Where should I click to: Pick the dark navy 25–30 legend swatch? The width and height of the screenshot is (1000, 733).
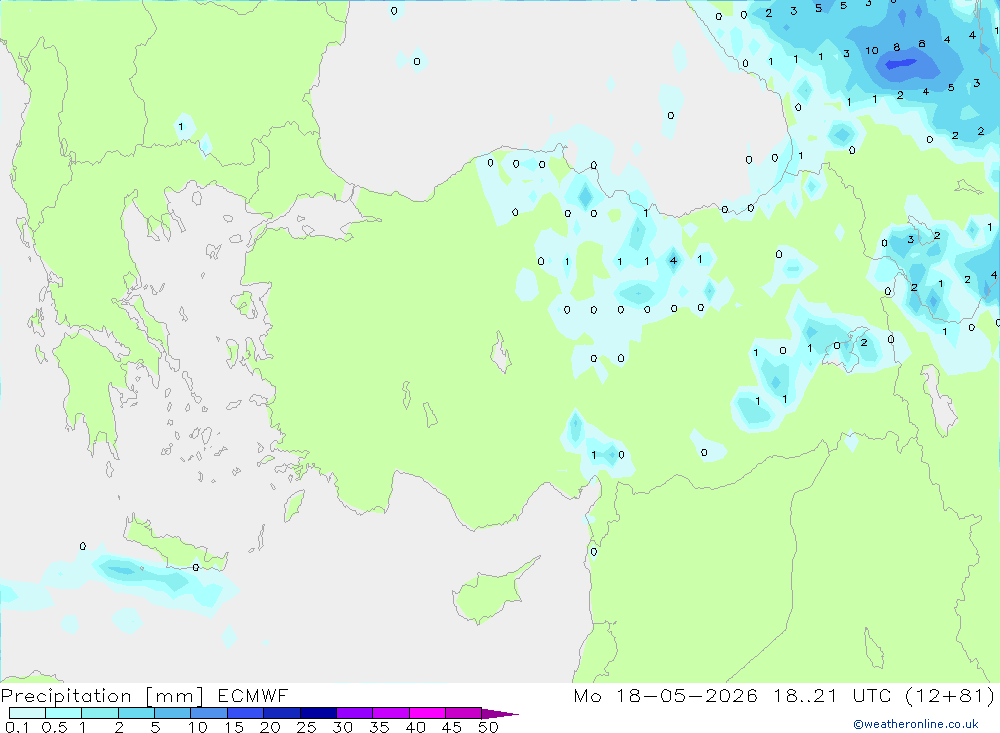click(318, 713)
